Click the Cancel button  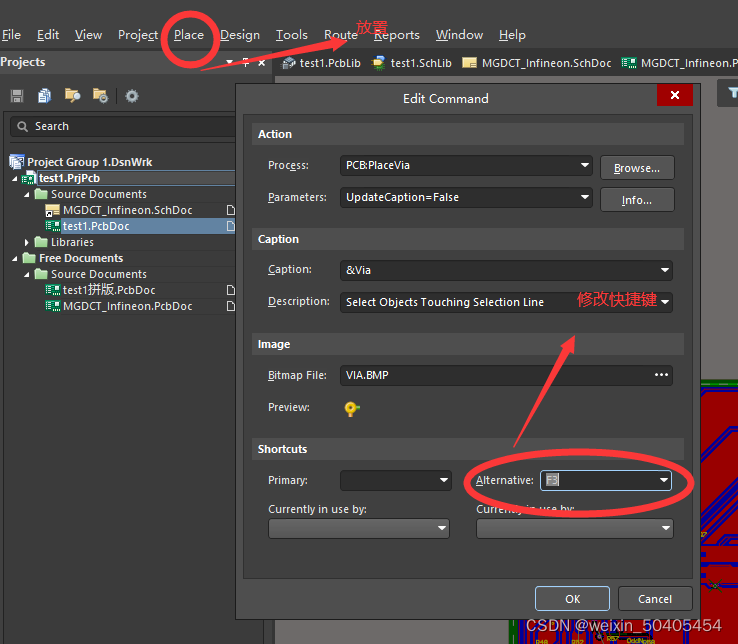click(x=655, y=599)
